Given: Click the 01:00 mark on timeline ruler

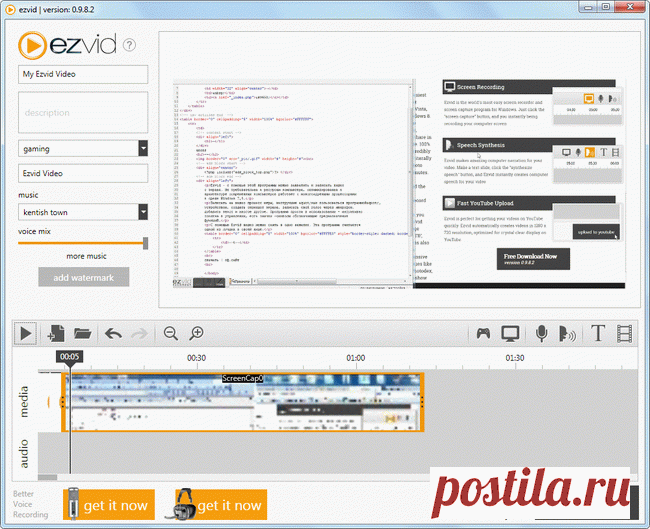Looking at the screenshot, I should tap(356, 358).
